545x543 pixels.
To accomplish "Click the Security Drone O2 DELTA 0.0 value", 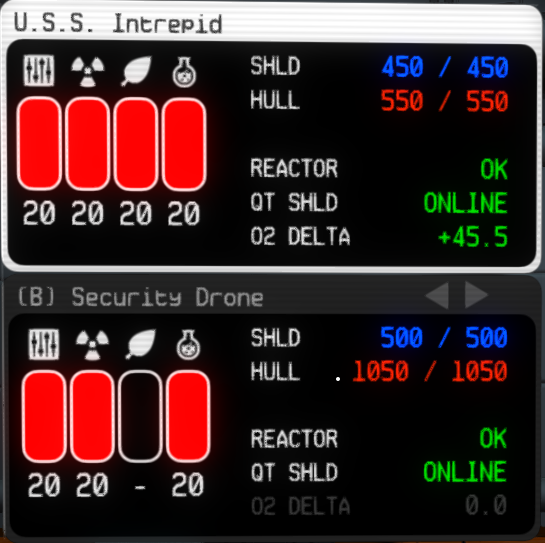I will coord(486,505).
